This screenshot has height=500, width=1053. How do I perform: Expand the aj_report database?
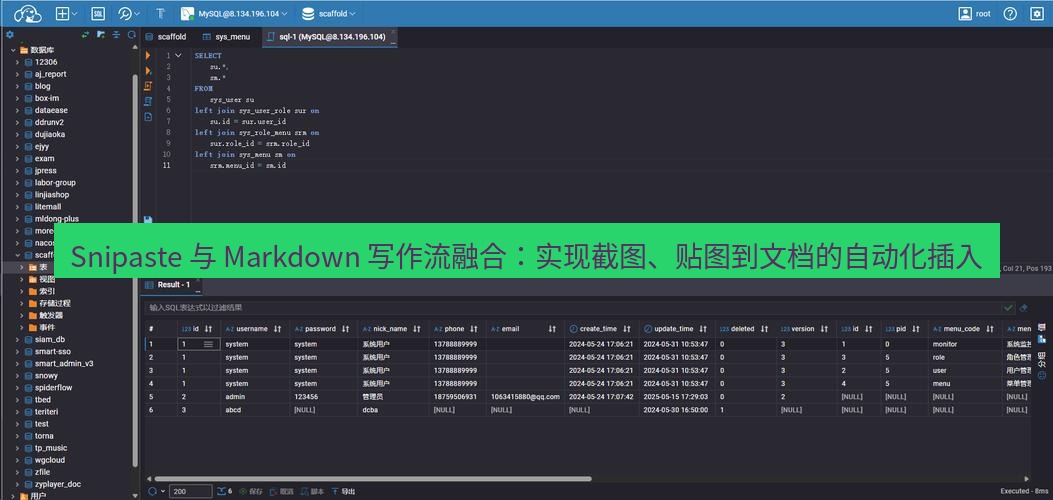tap(18, 74)
